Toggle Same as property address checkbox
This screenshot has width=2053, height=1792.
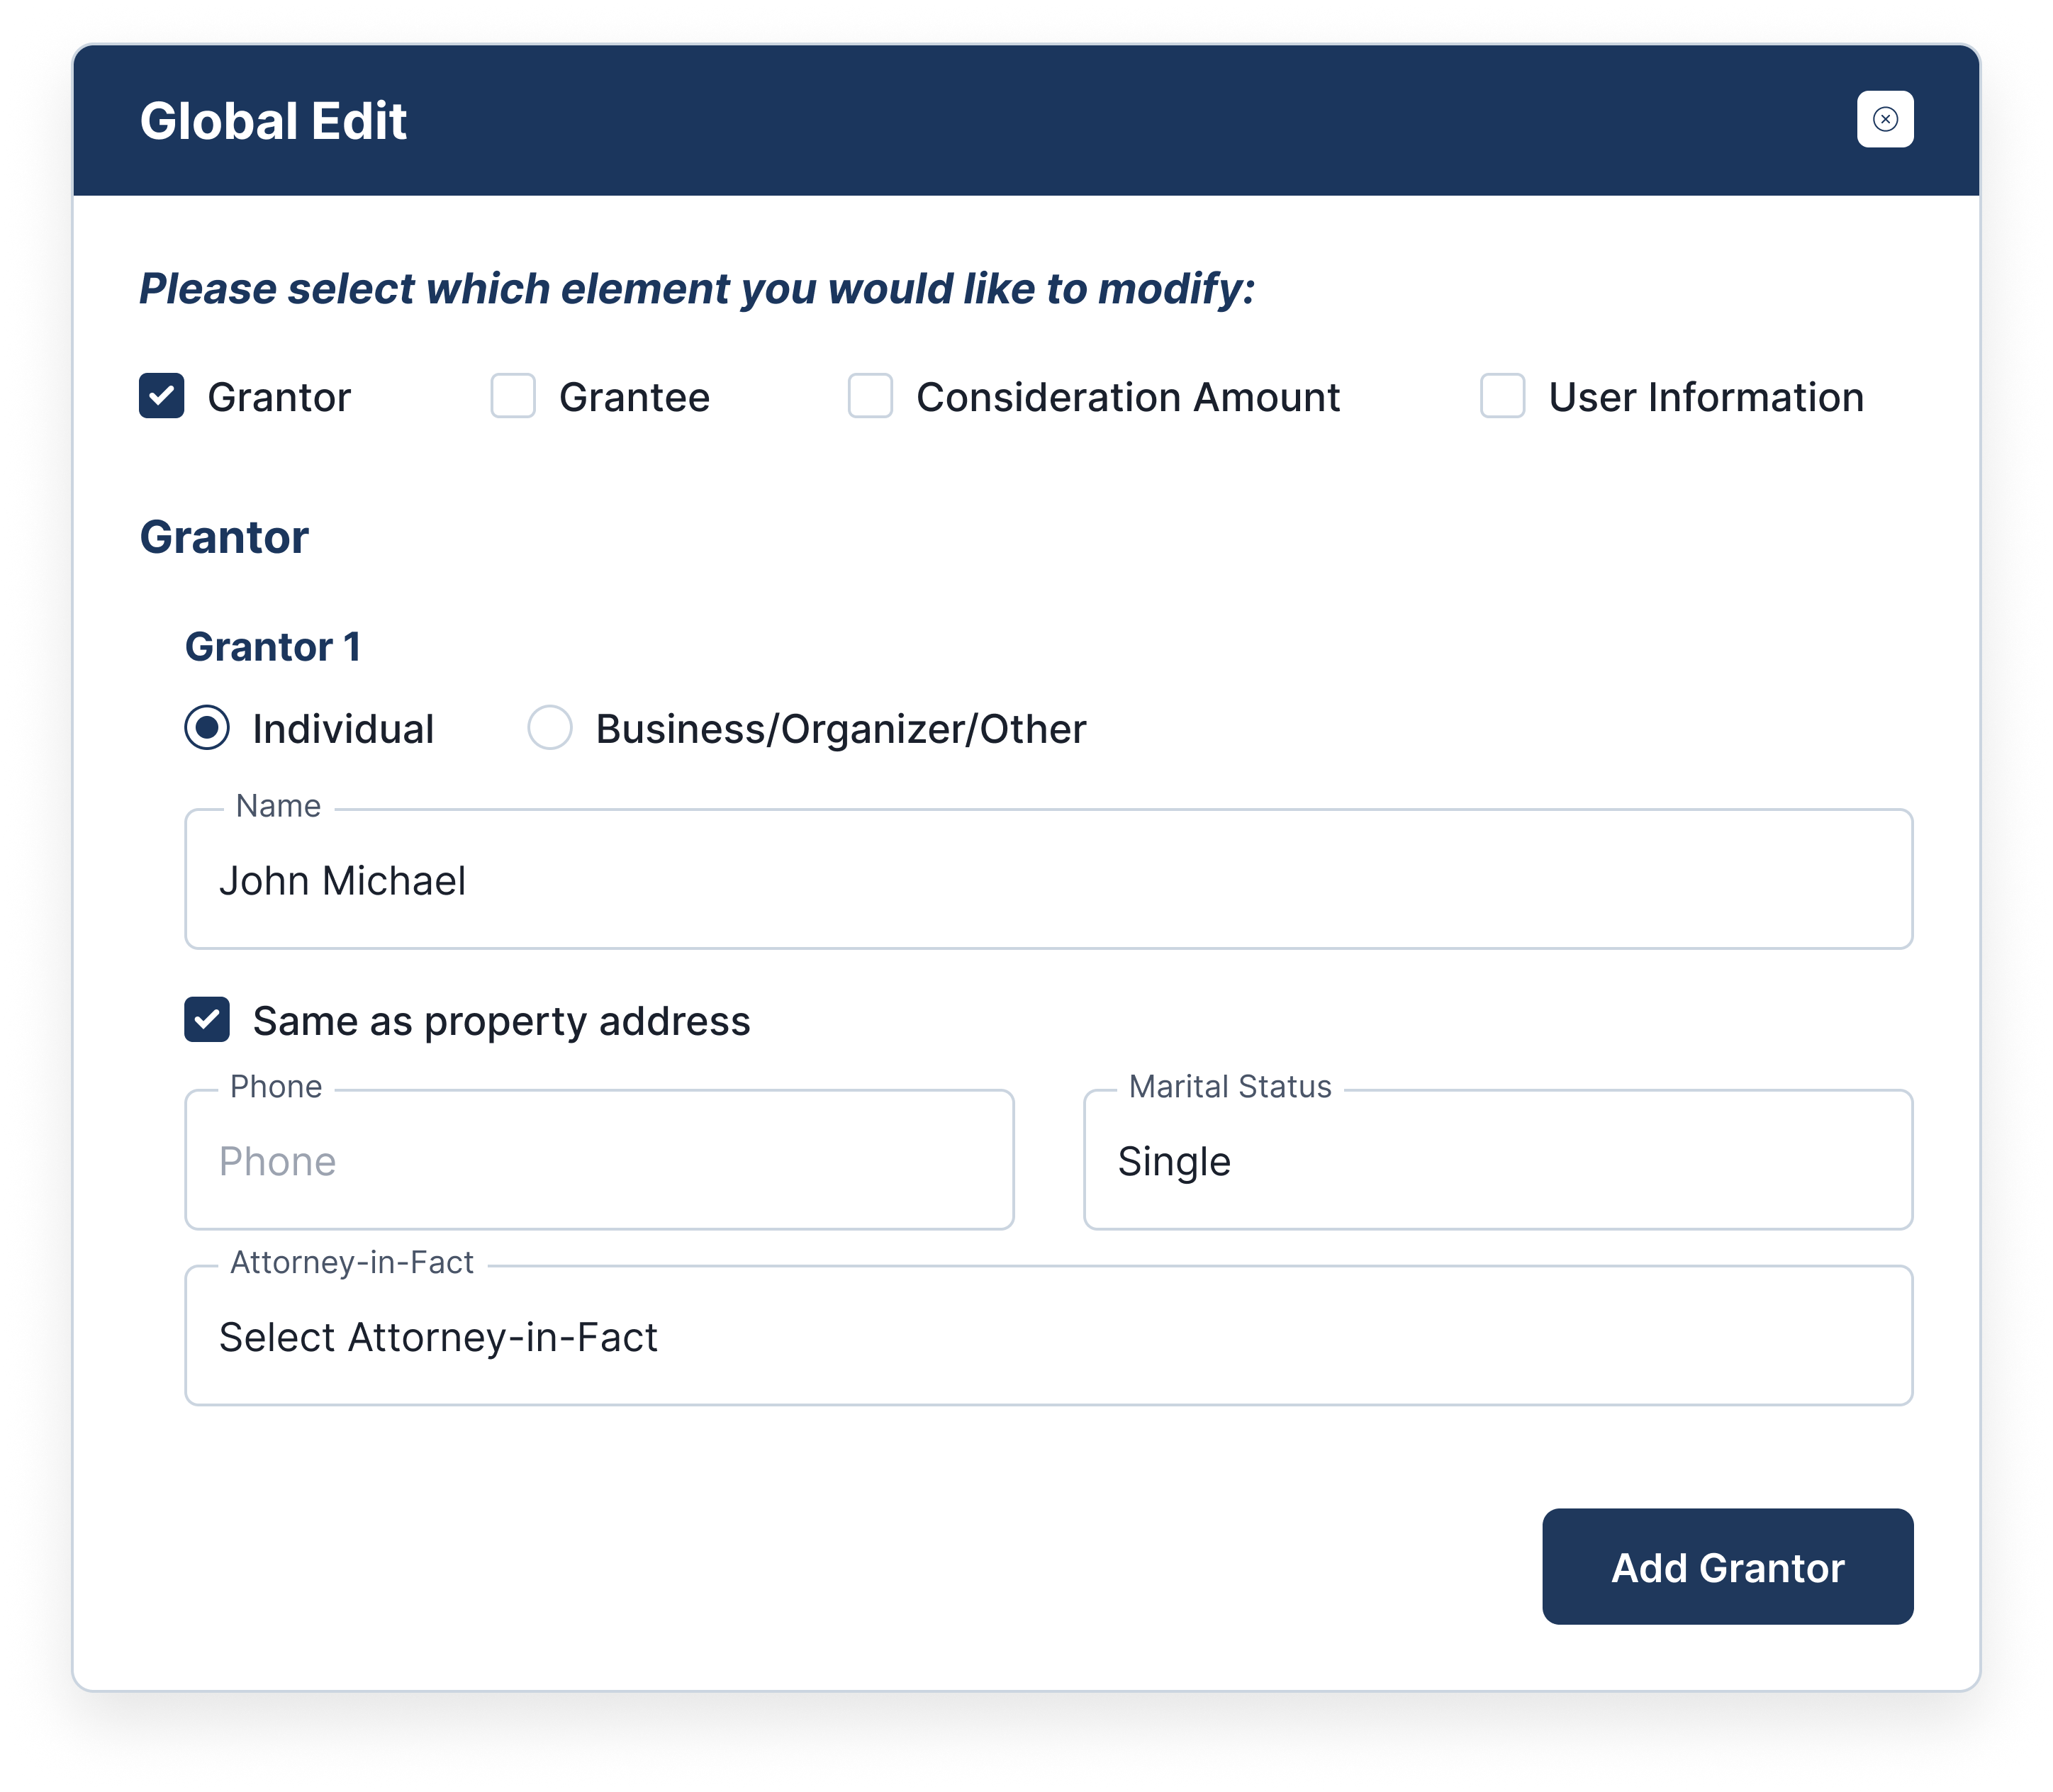[207, 1019]
